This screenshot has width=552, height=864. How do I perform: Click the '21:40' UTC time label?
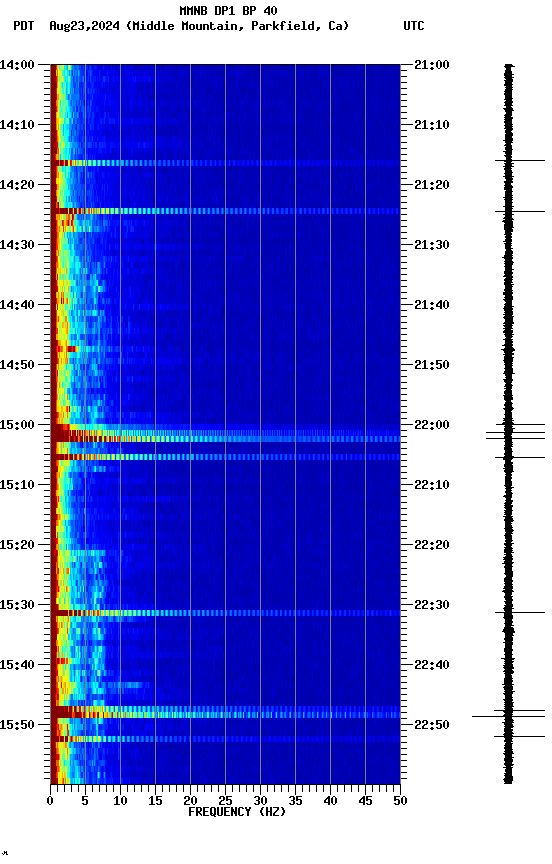(432, 305)
